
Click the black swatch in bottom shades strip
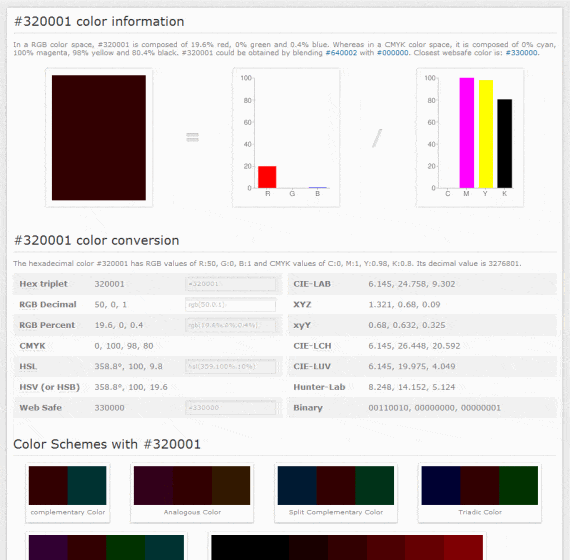click(250, 547)
